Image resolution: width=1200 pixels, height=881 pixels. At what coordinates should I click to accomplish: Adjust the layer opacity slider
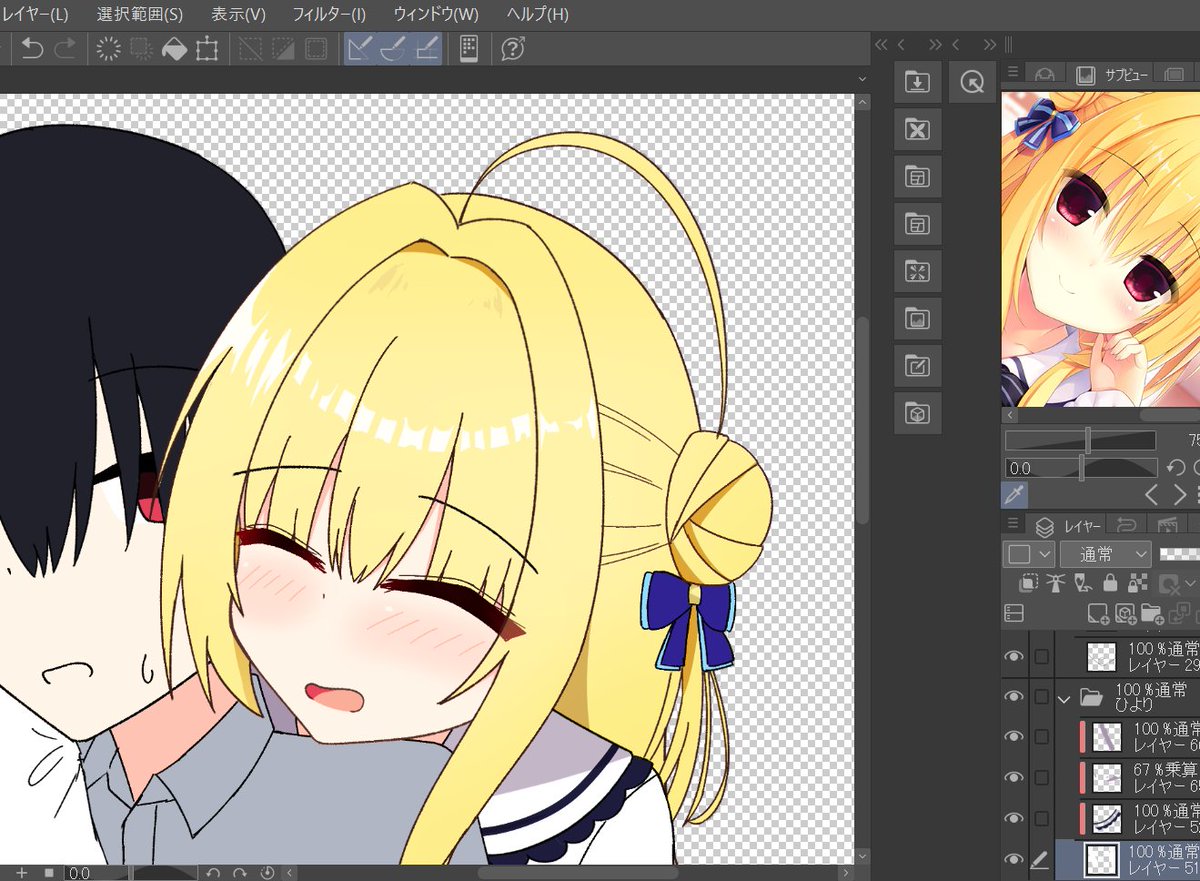[x=1179, y=554]
